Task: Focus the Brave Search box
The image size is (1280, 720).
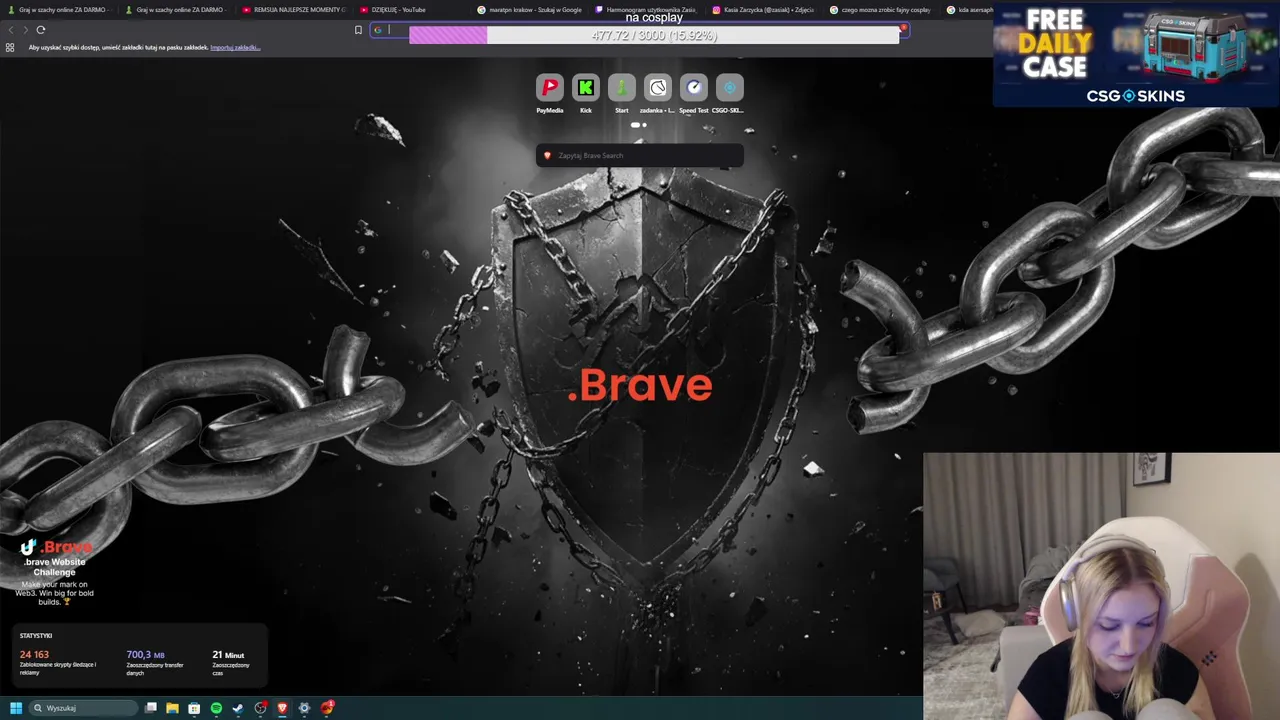Action: 640,155
